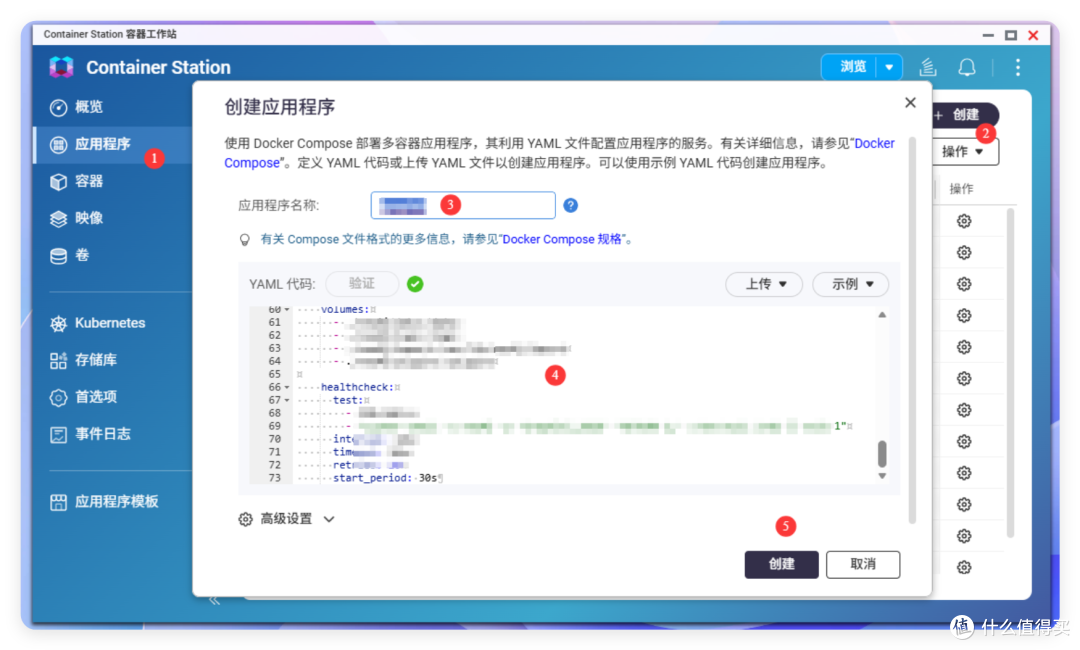The width and height of the screenshot is (1080, 650).
Task: Collapse the healthcheck fold arrow at line 66
Action: (x=287, y=387)
